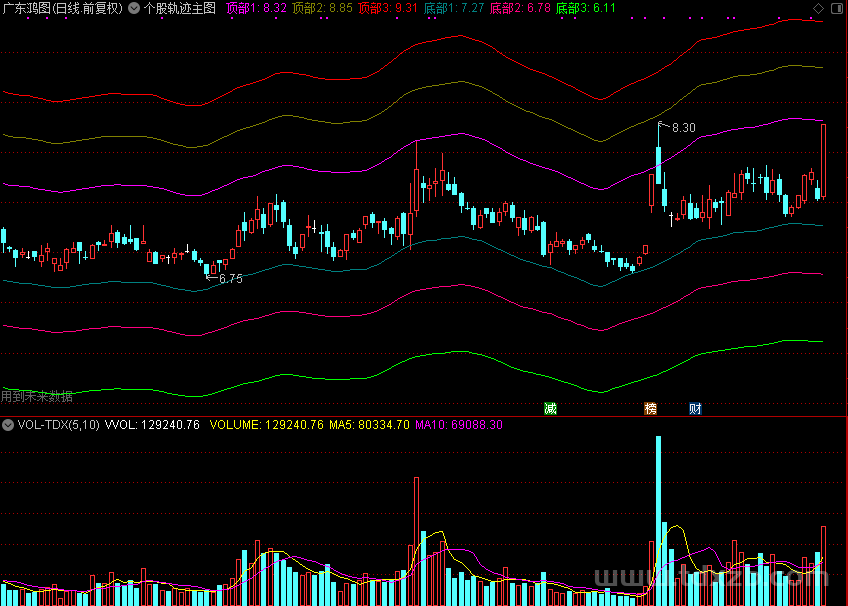
Task: Select the VOLUME: 129240.76 readout
Action: (x=267, y=425)
